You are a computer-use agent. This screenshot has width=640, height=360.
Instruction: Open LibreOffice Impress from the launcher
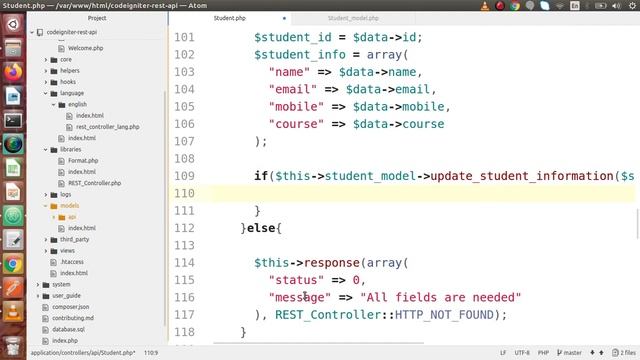[13, 192]
